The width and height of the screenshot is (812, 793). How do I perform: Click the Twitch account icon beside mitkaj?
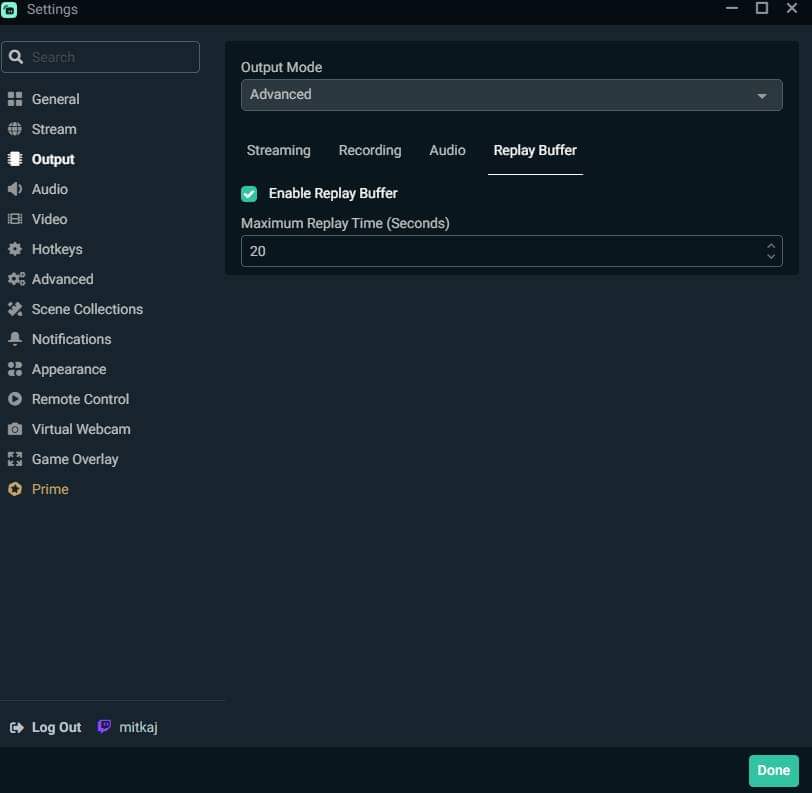point(104,727)
